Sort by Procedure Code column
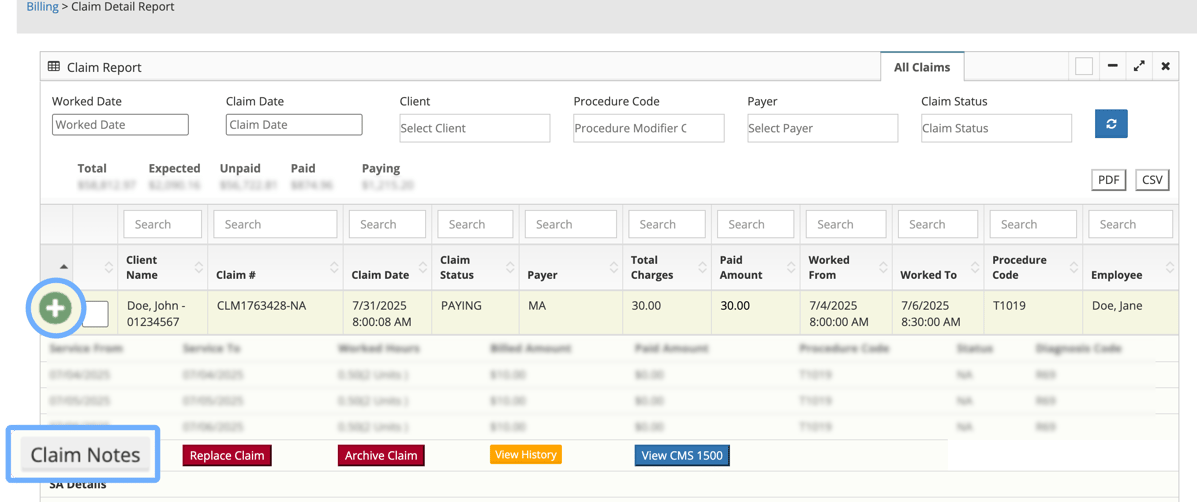This screenshot has width=1197, height=502. [x=1033, y=267]
